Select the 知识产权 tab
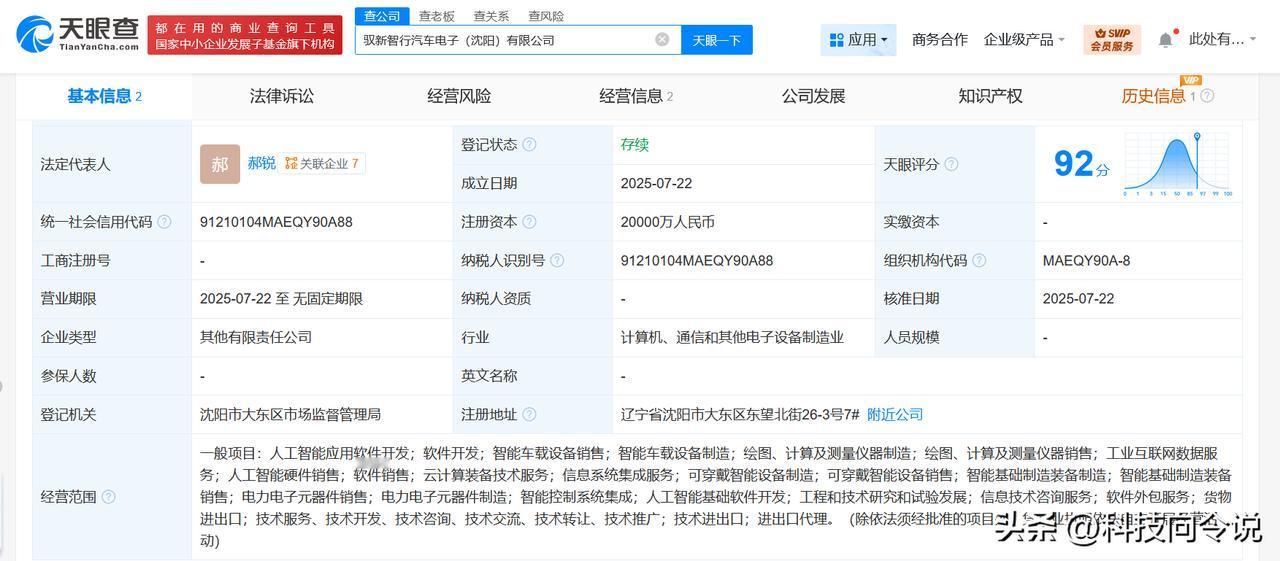 [x=990, y=96]
